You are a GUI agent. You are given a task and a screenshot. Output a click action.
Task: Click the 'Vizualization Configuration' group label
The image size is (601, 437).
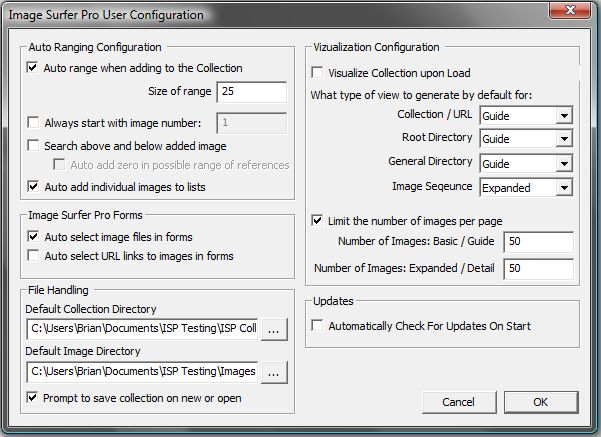coord(376,47)
